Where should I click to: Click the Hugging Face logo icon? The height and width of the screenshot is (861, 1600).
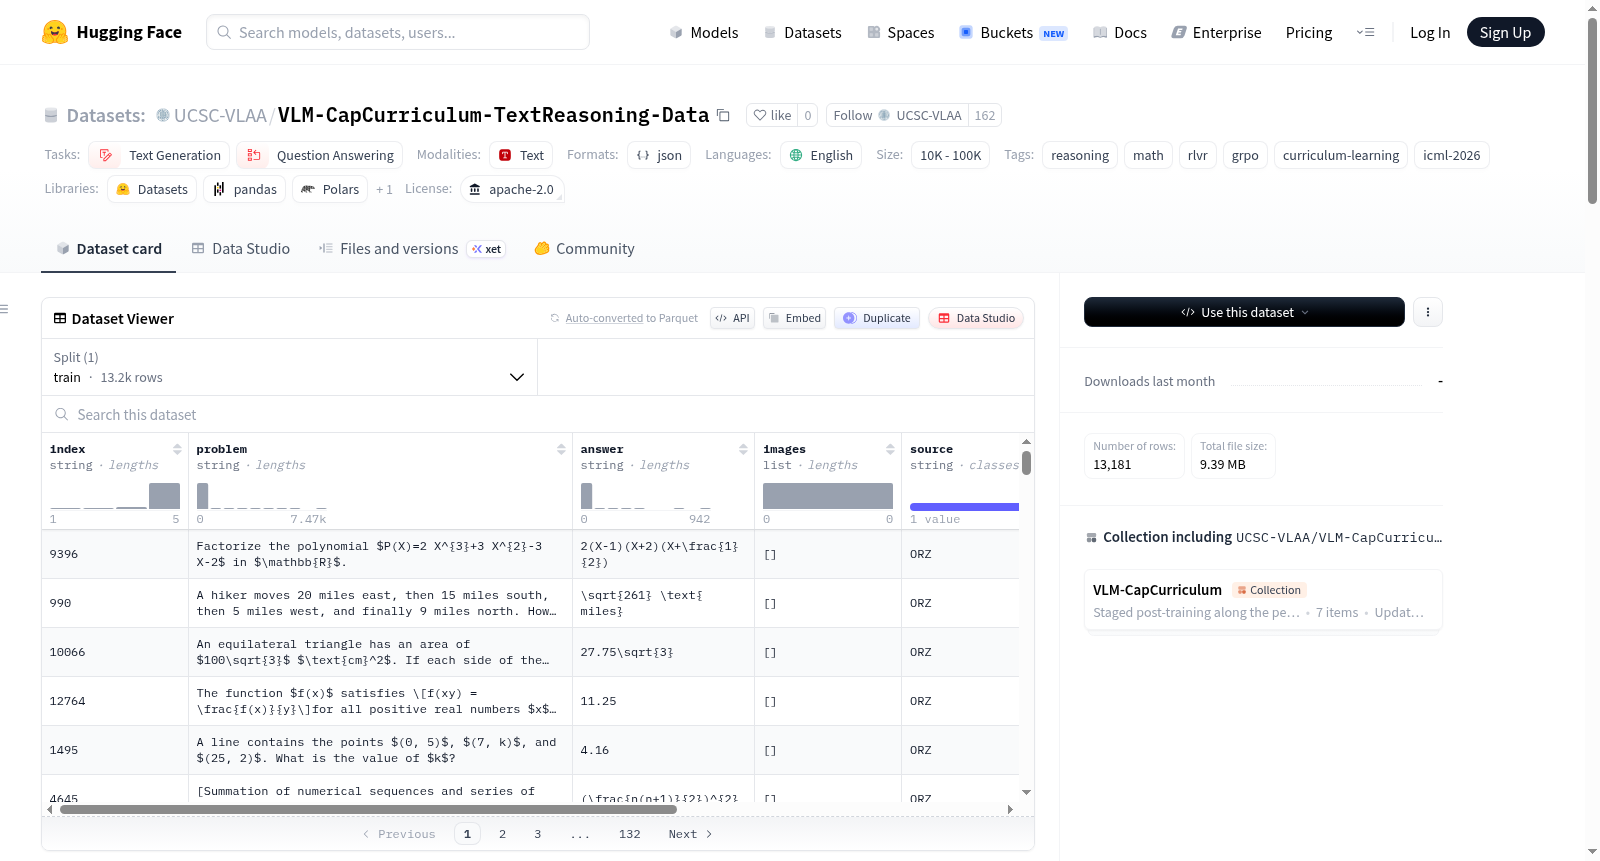(55, 32)
